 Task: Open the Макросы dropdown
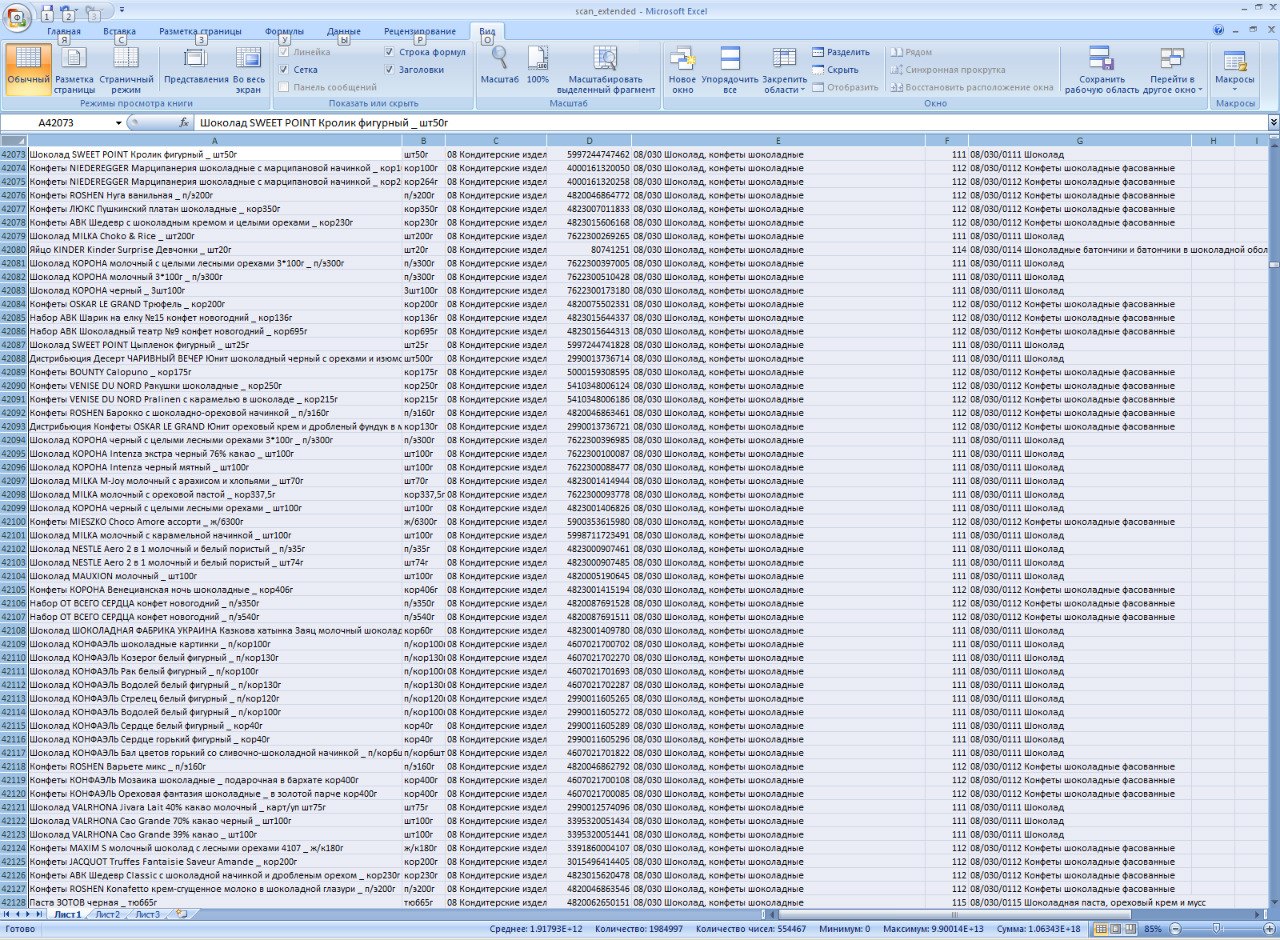[1235, 70]
